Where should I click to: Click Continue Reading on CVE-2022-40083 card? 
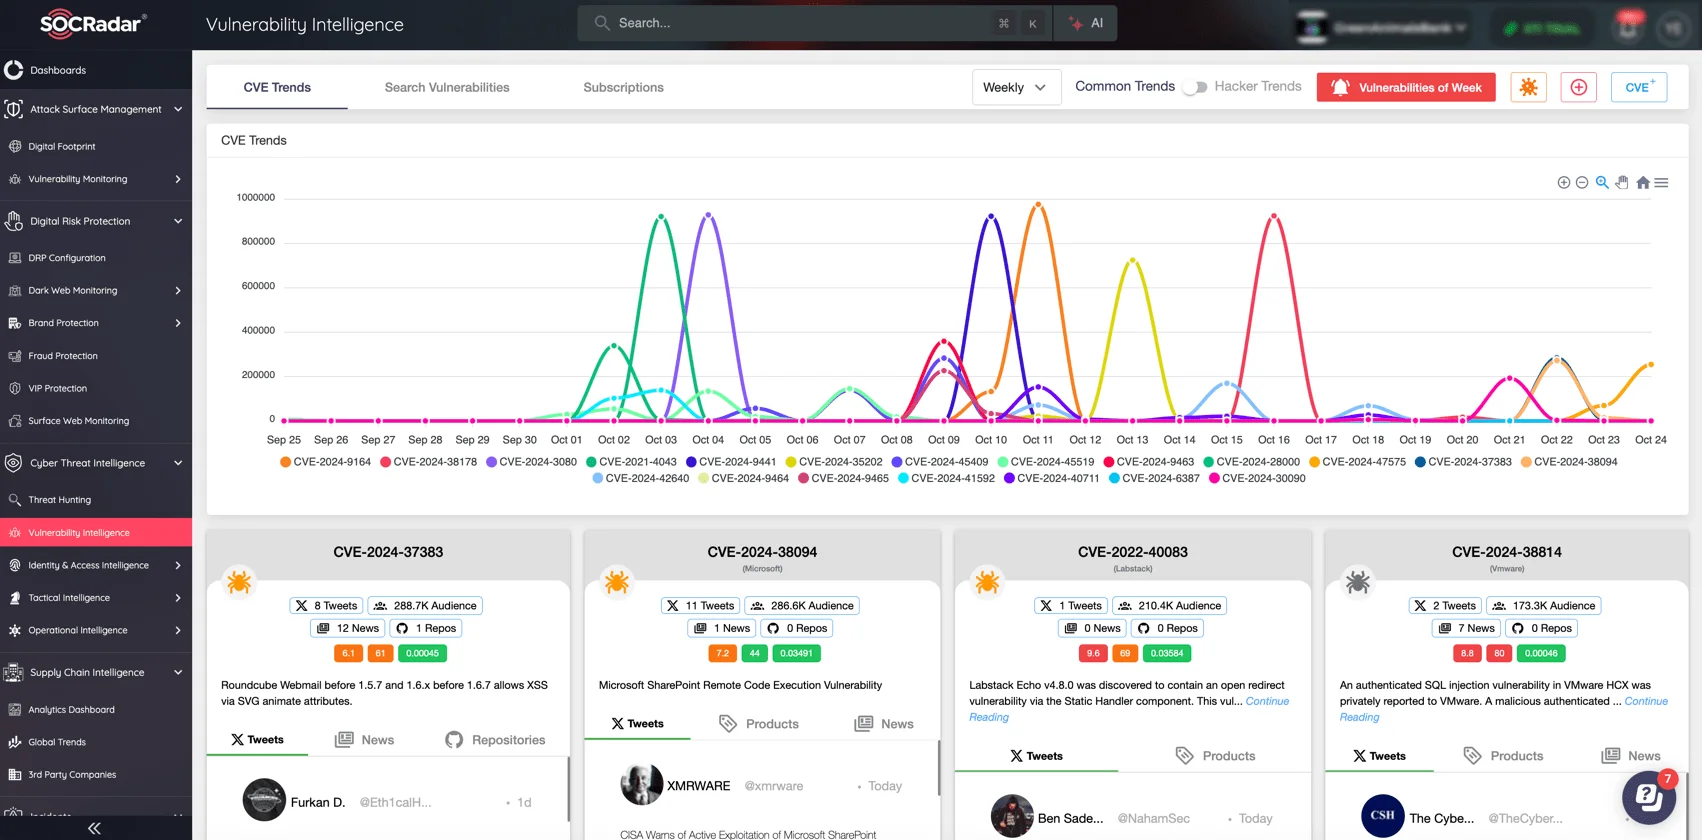pyautogui.click(x=1129, y=709)
